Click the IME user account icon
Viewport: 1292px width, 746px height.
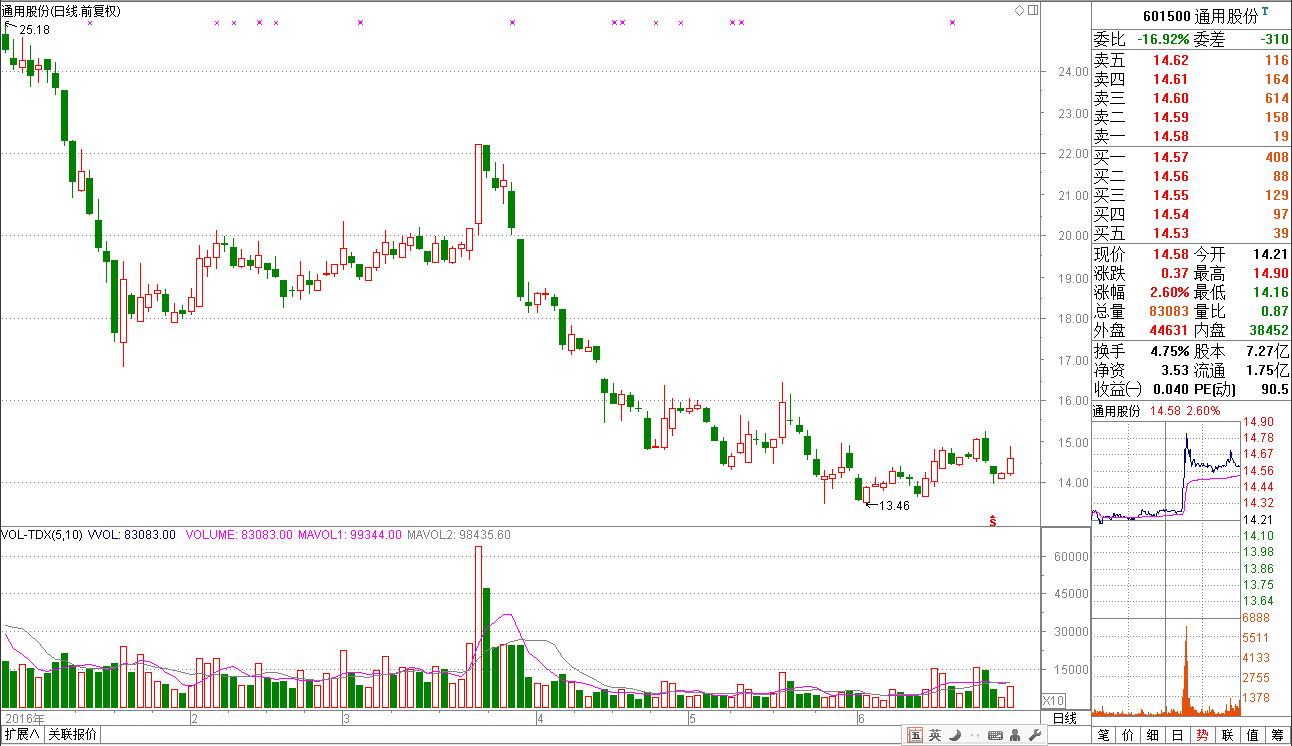click(x=1015, y=736)
